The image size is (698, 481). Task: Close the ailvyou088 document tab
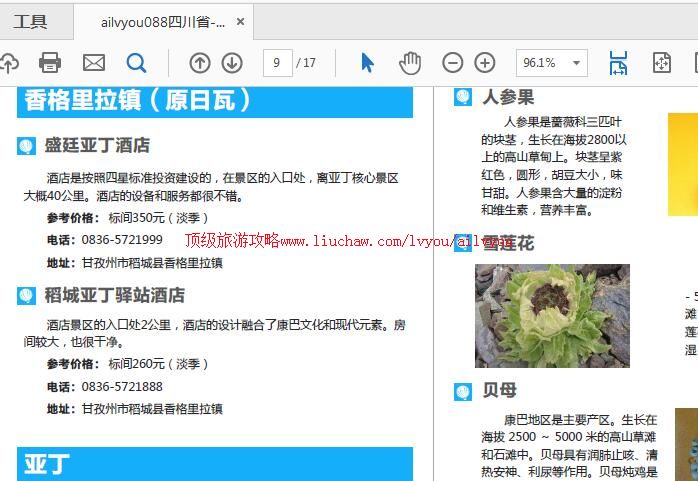pyautogui.click(x=240, y=22)
